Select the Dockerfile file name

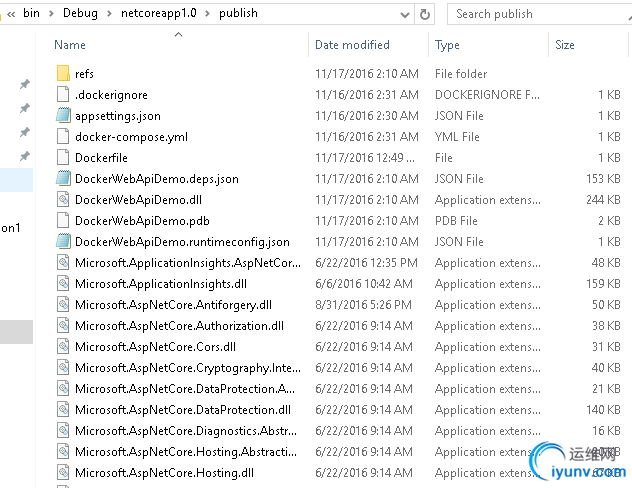(101, 158)
